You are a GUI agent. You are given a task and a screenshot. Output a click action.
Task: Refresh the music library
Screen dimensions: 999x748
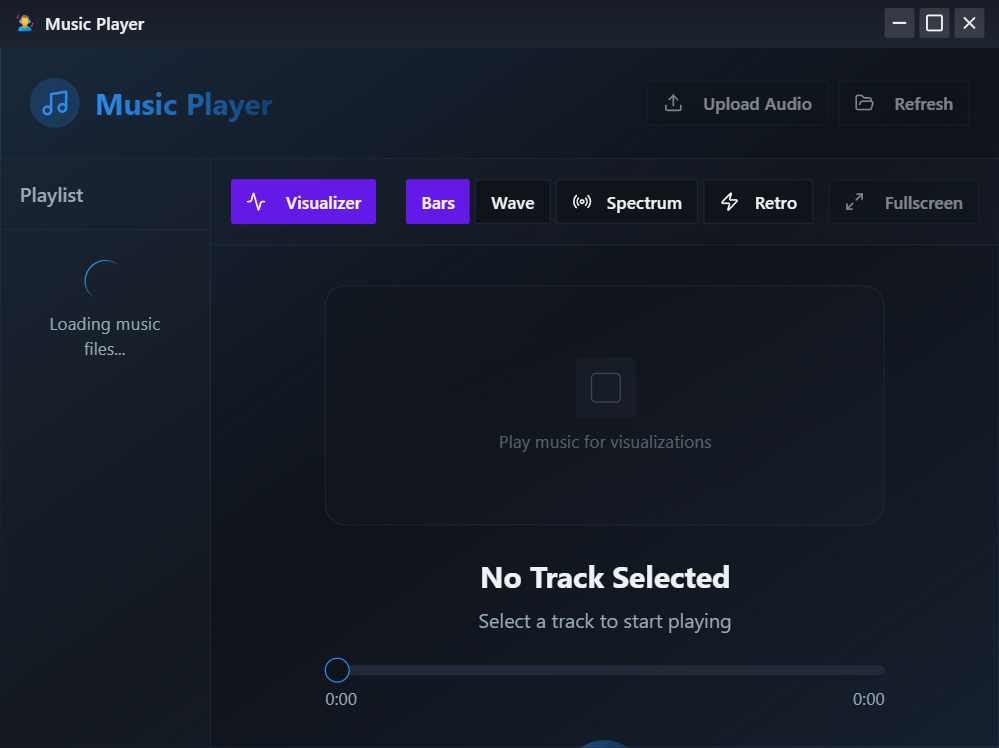tap(903, 103)
